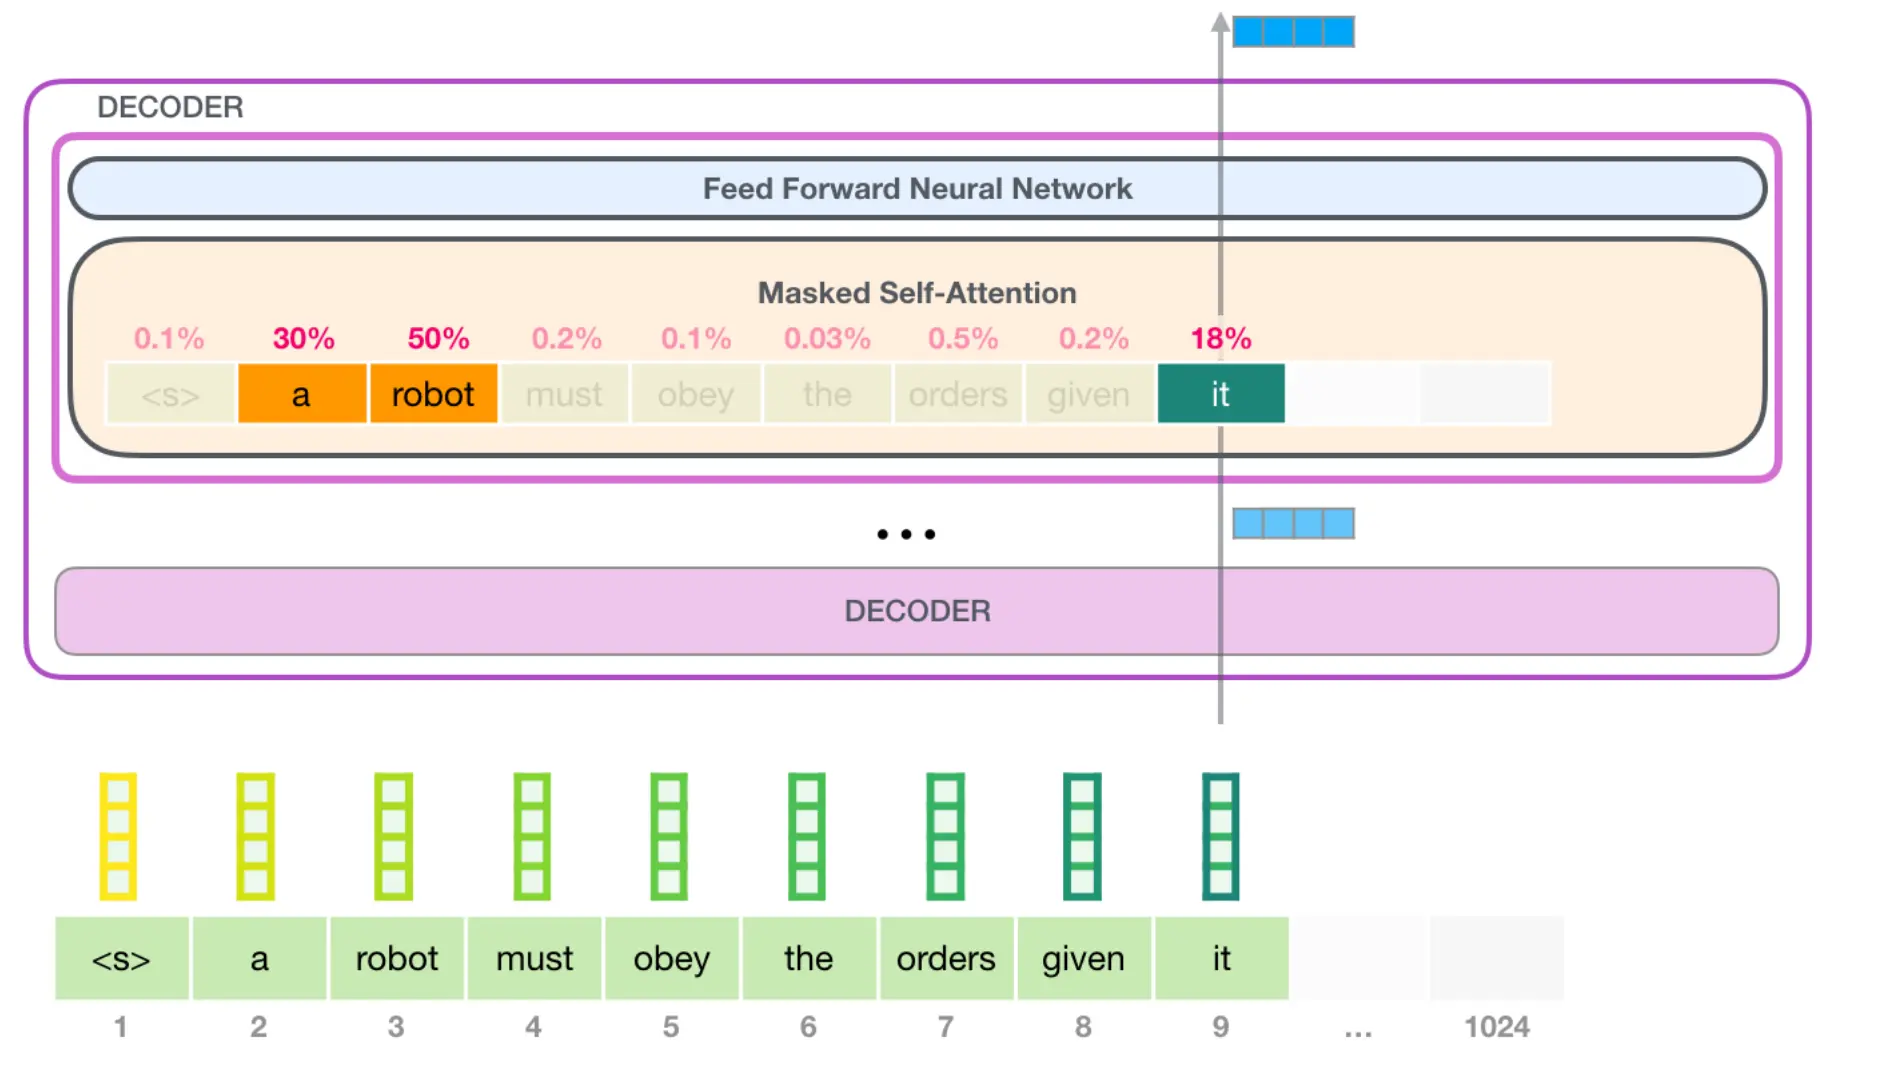This screenshot has width=1888, height=1068.
Task: Select the orange 'robot' attention cell
Action: click(433, 394)
